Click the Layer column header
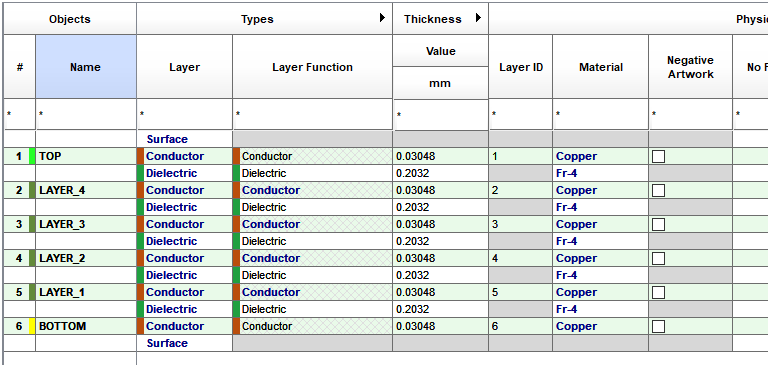This screenshot has width=768, height=365. pos(185,67)
